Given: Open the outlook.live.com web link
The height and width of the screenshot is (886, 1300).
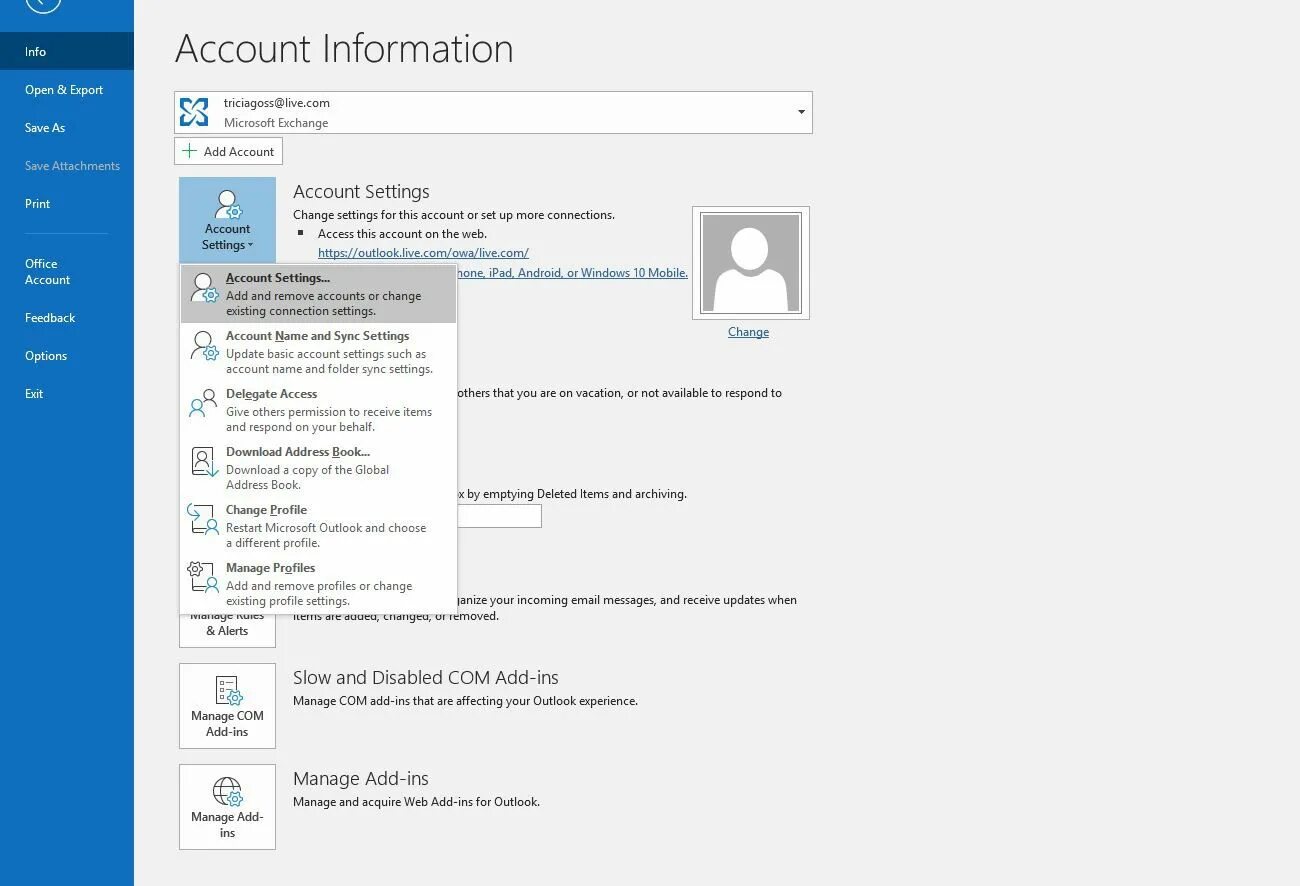Looking at the screenshot, I should tap(423, 253).
